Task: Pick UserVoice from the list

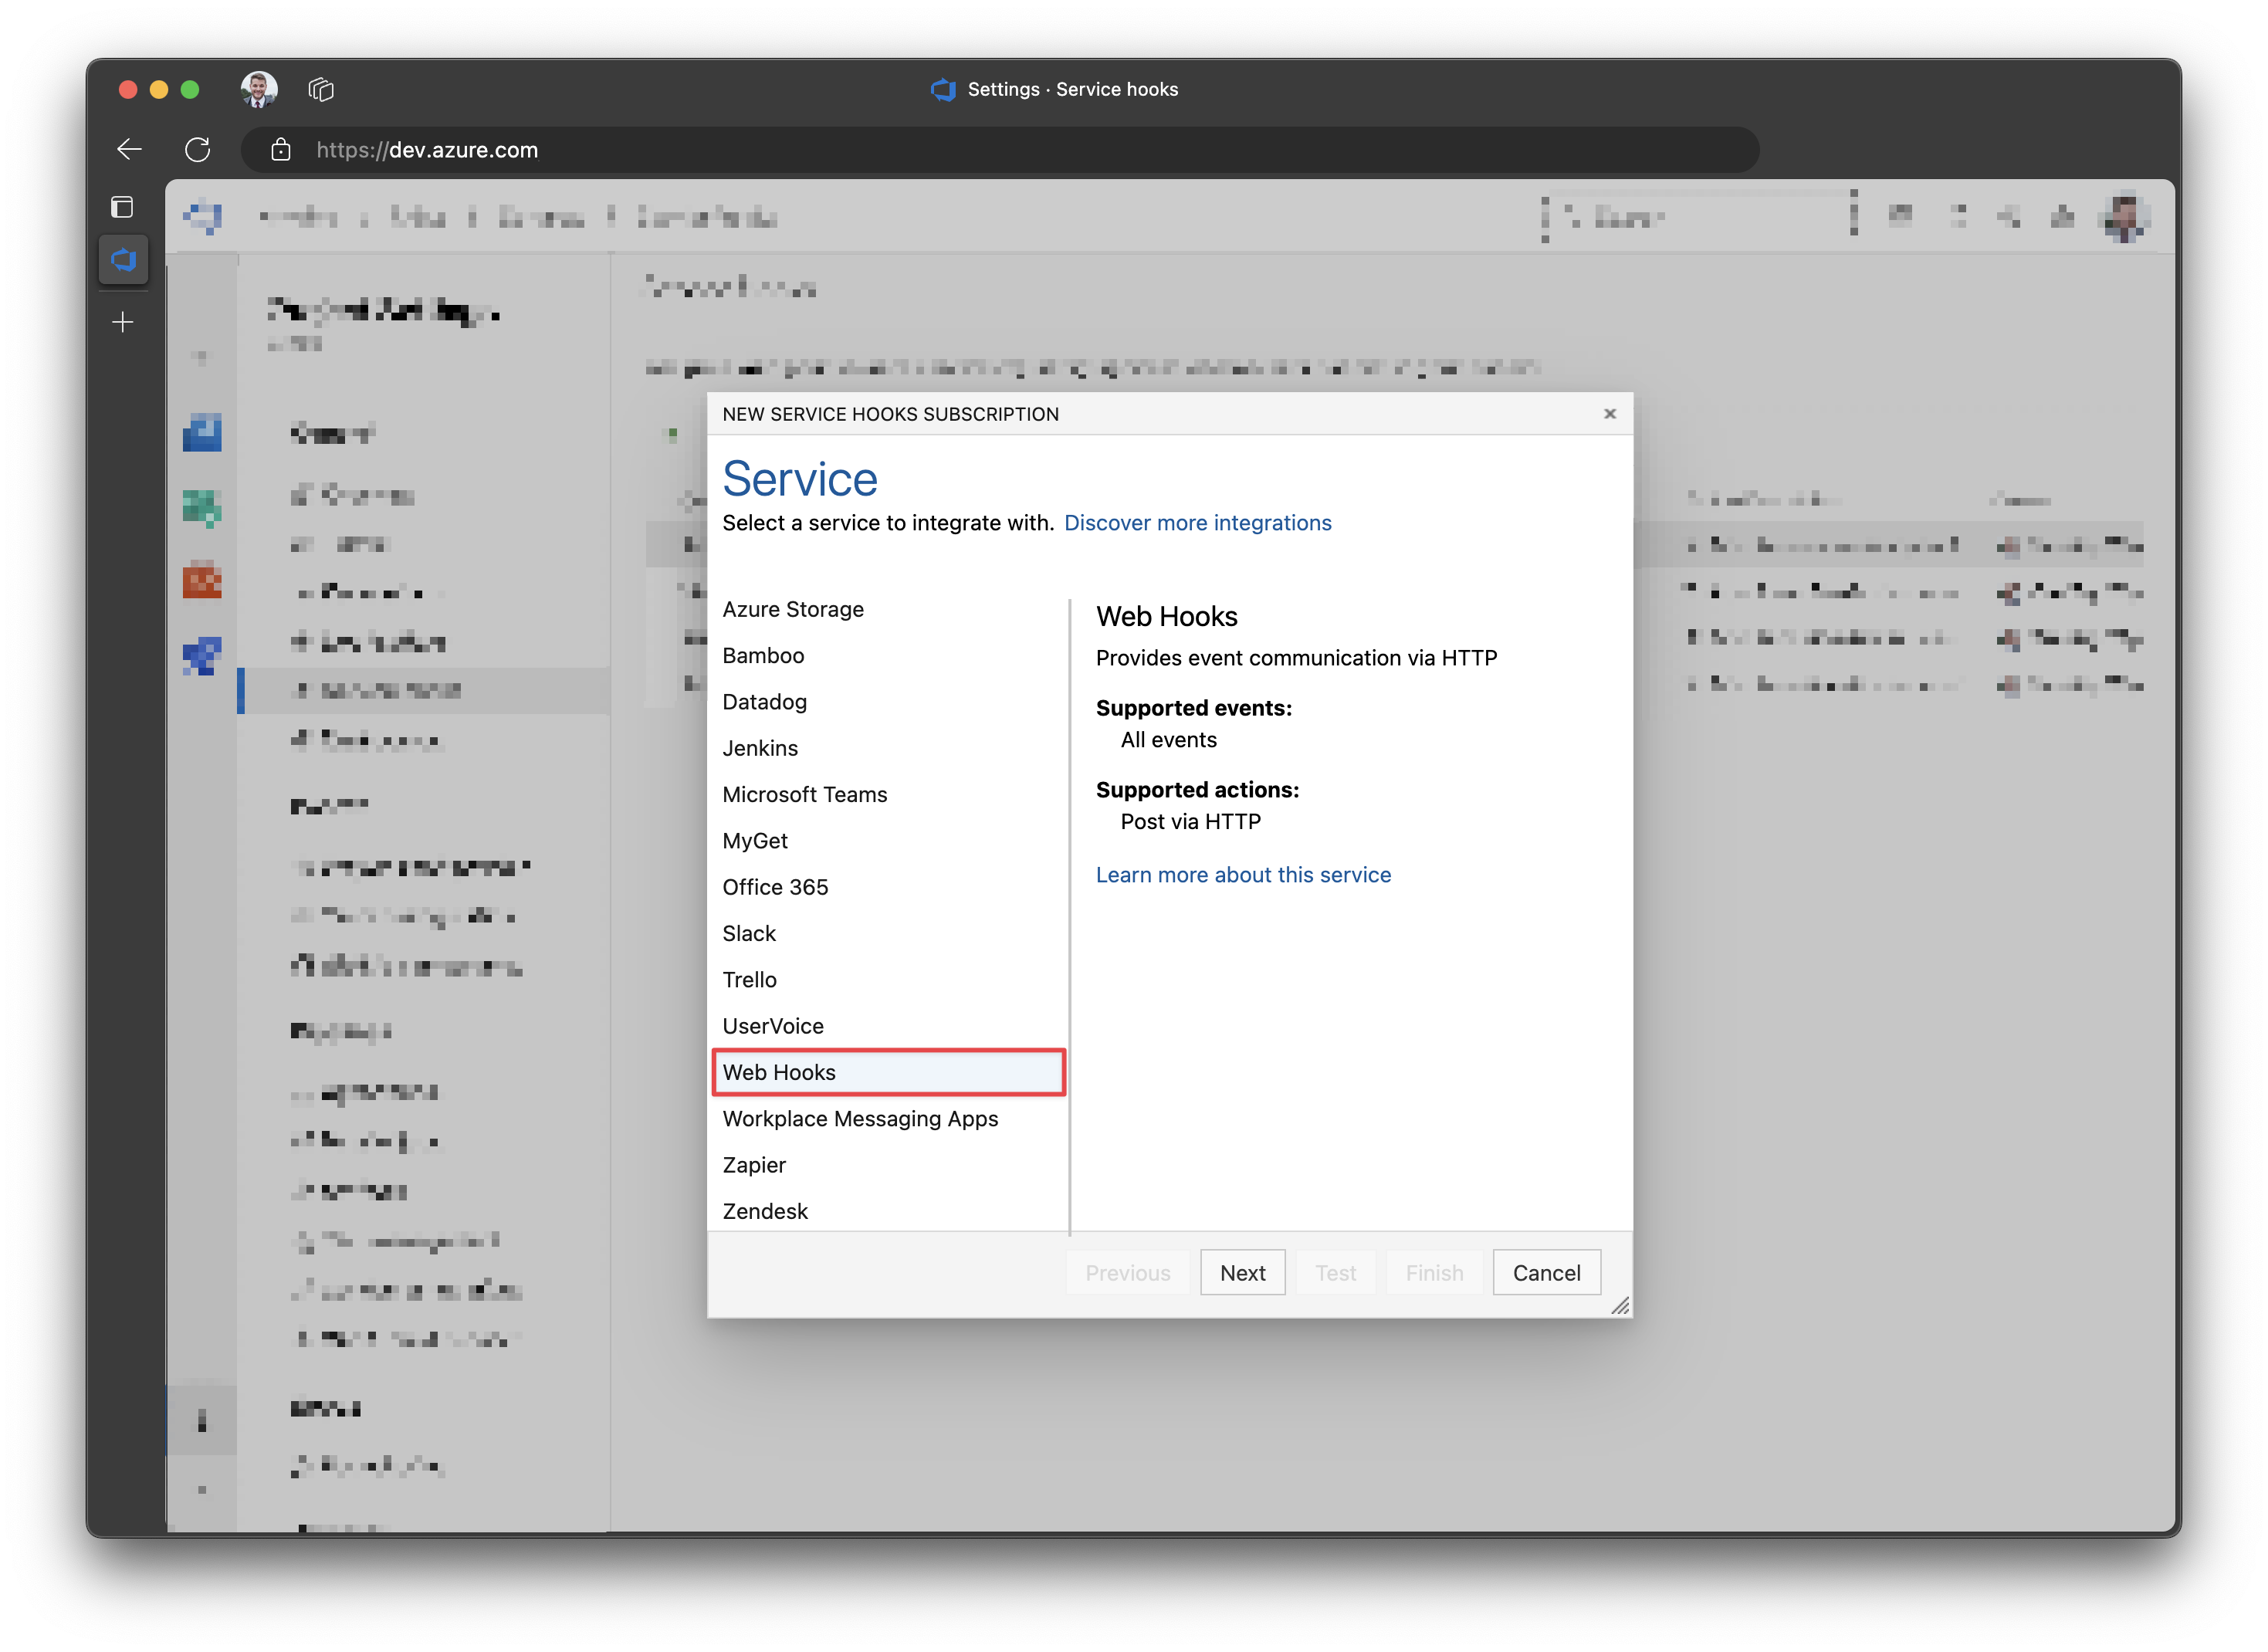Action: [888, 1026]
